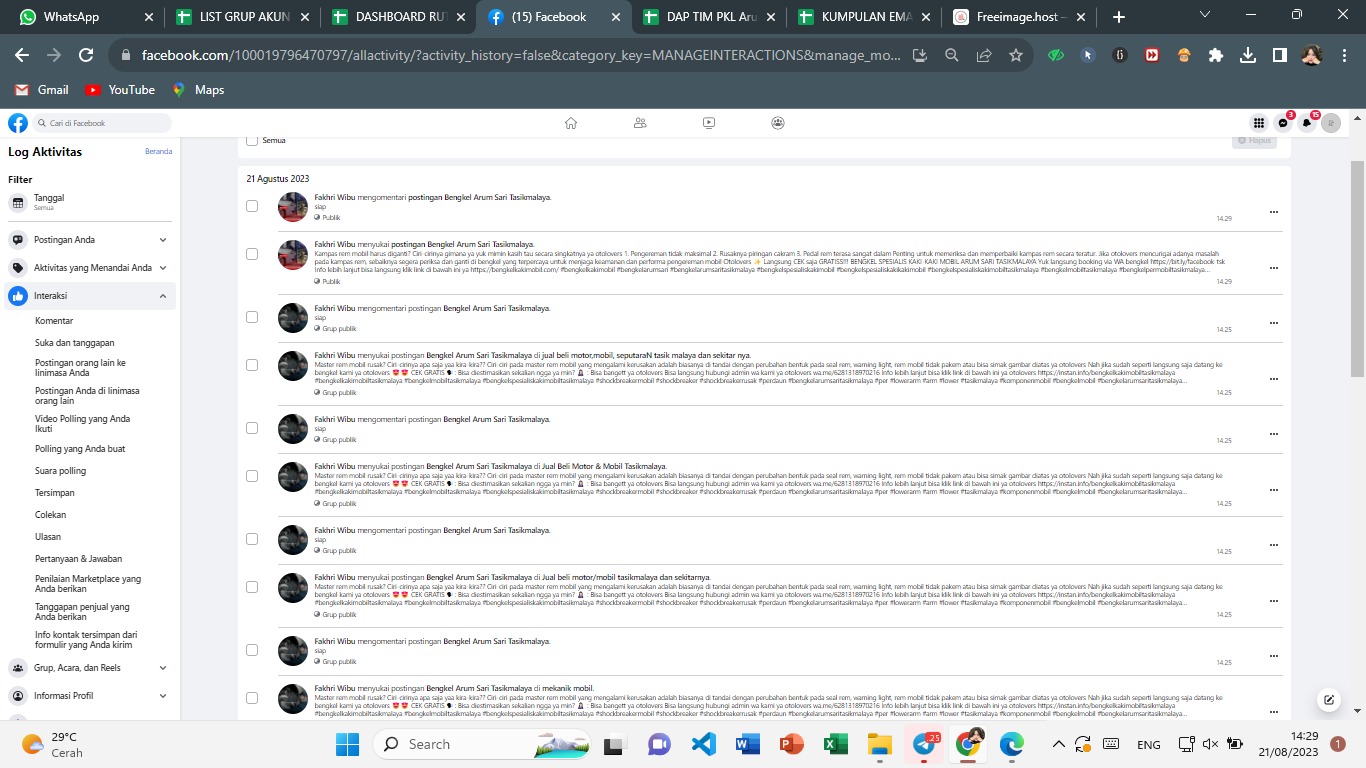Check the Jual Beli Motor & Mobil Tasikmalaya row
The image size is (1366, 768).
click(252, 476)
